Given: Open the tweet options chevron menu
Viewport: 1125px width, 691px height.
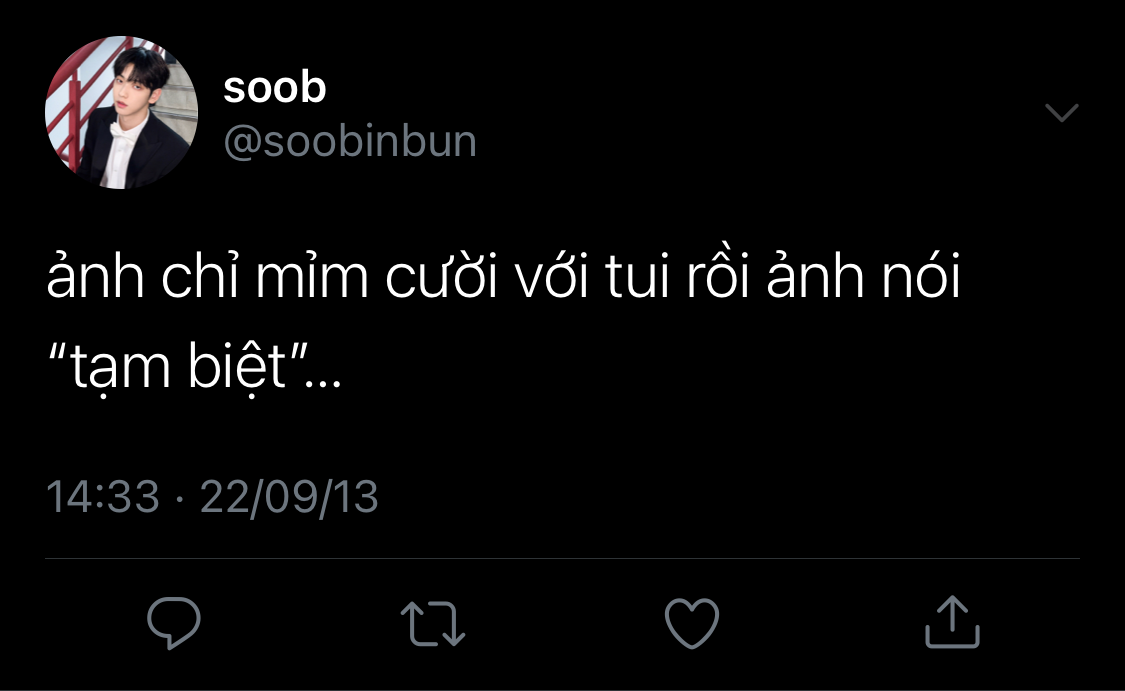Looking at the screenshot, I should click(x=1061, y=113).
